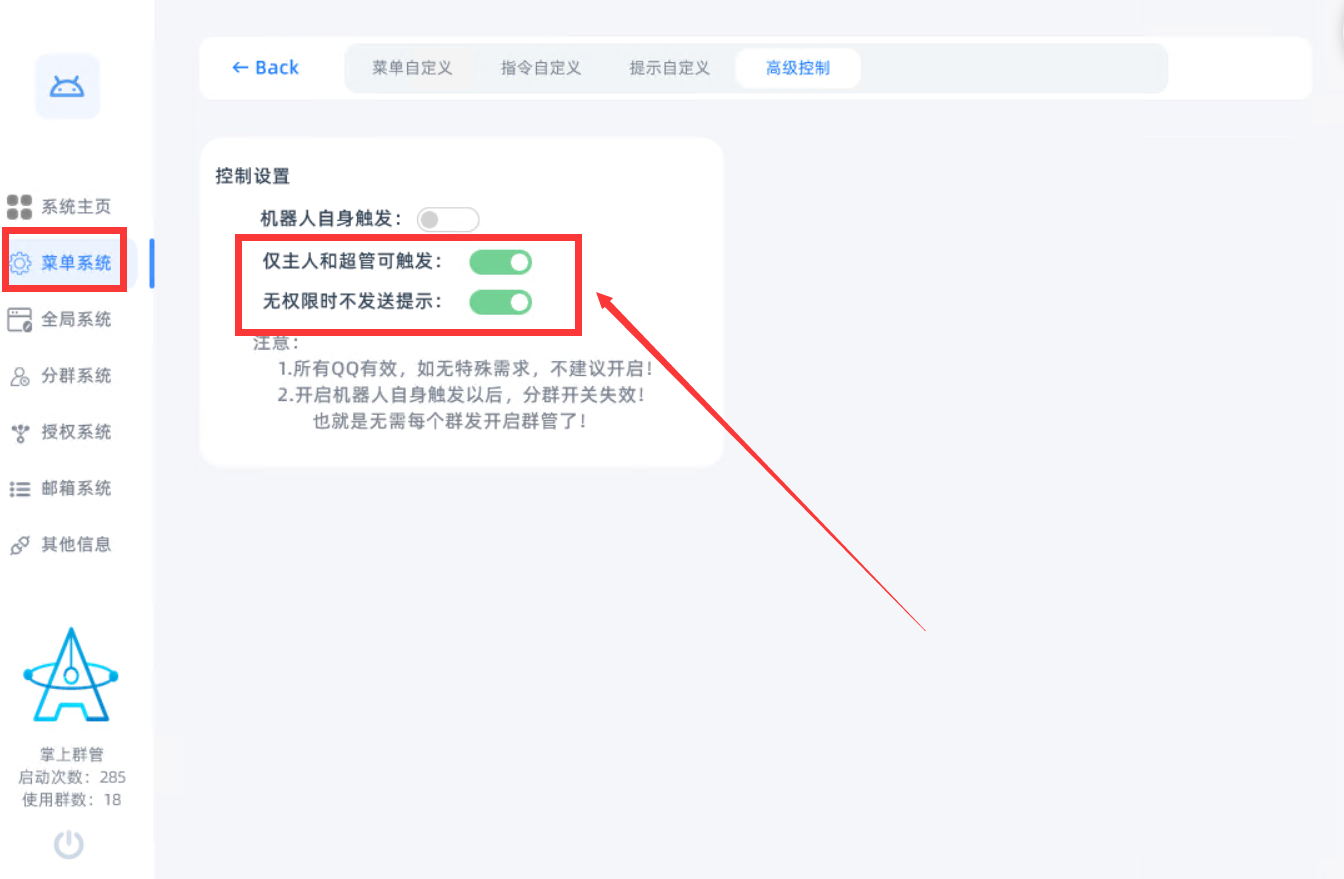Click the 菜单系统 gear icon
The image size is (1344, 879).
coord(20,263)
